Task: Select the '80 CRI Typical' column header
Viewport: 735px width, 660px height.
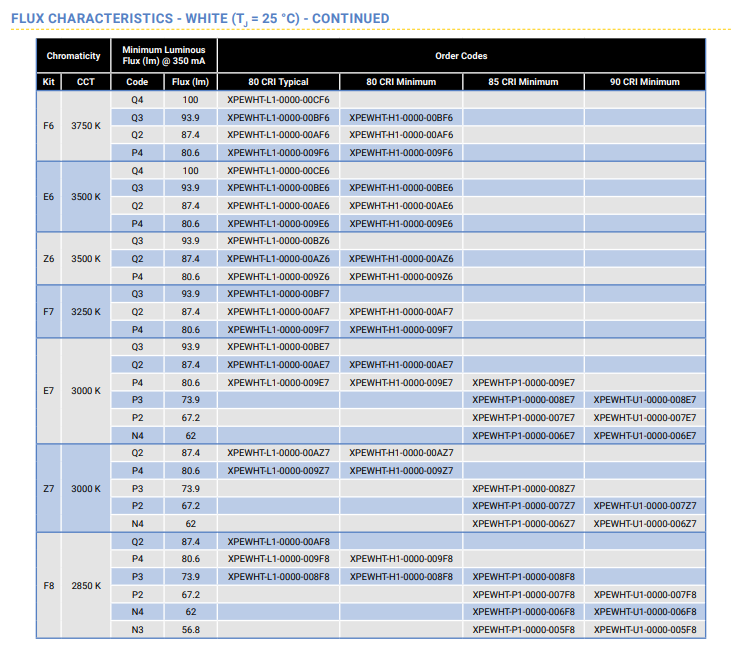Action: [x=278, y=82]
